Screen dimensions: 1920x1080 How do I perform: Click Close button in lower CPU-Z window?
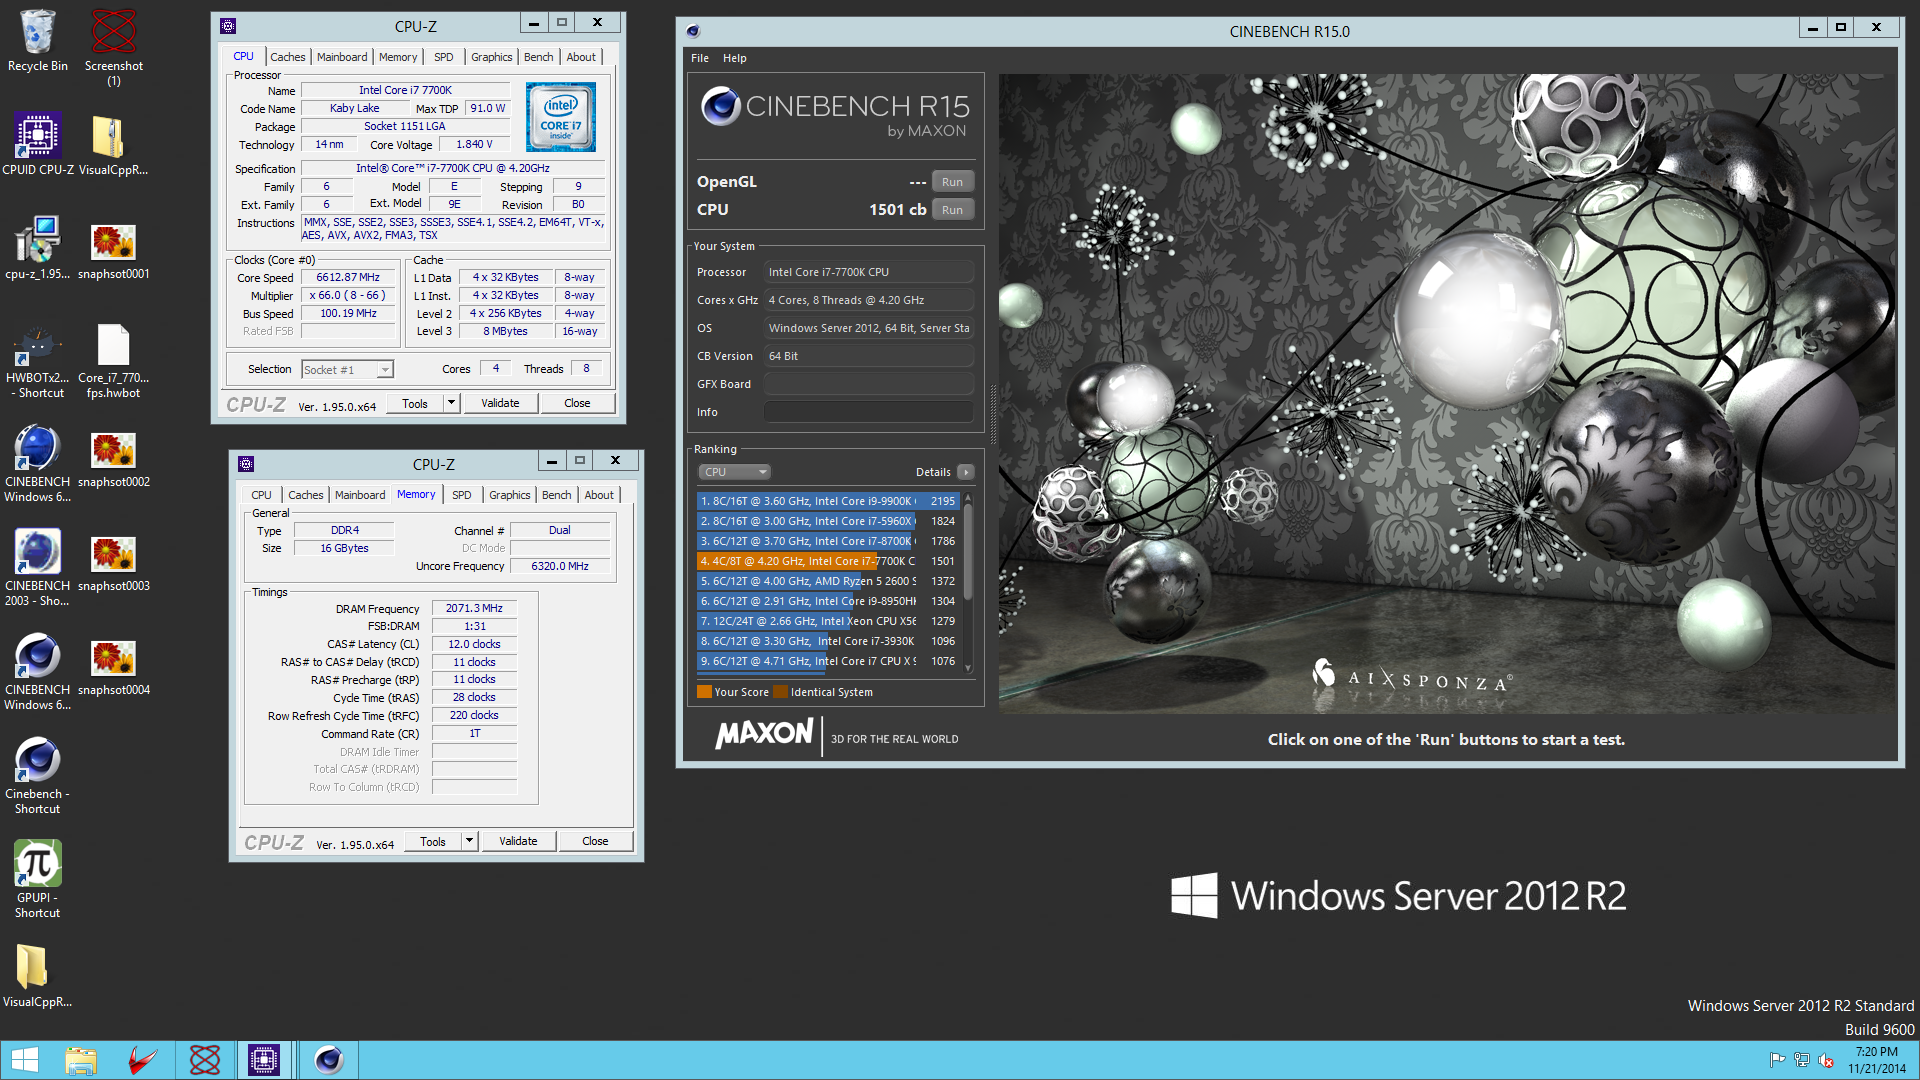tap(595, 841)
